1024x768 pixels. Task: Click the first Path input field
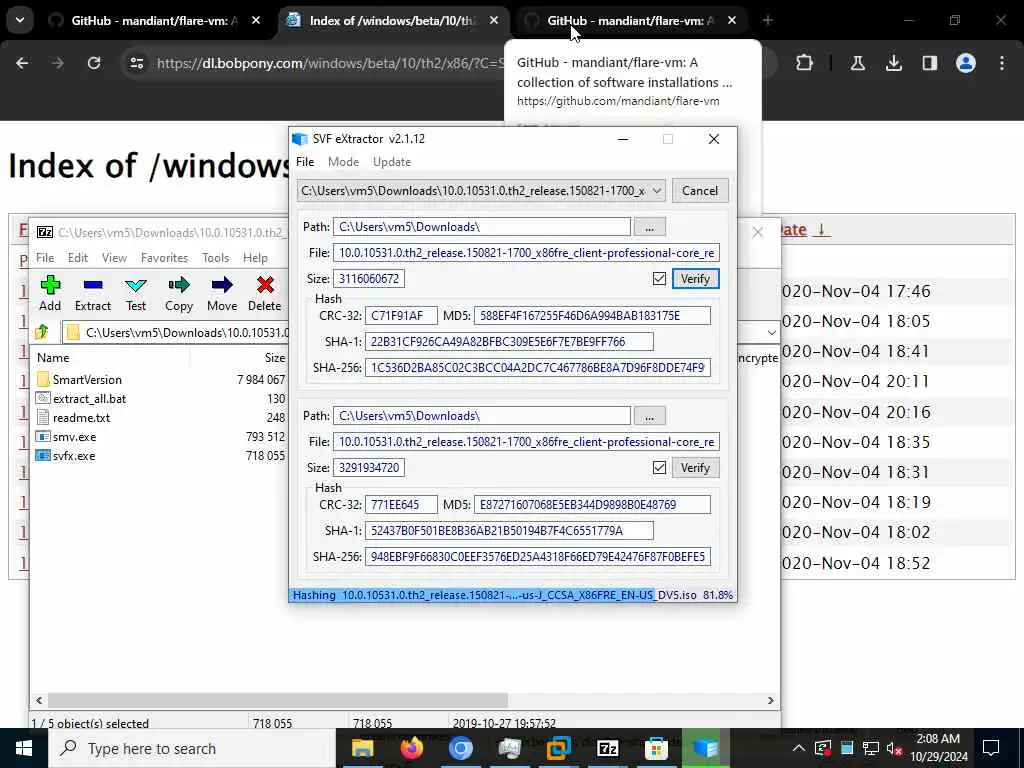tap(482, 227)
